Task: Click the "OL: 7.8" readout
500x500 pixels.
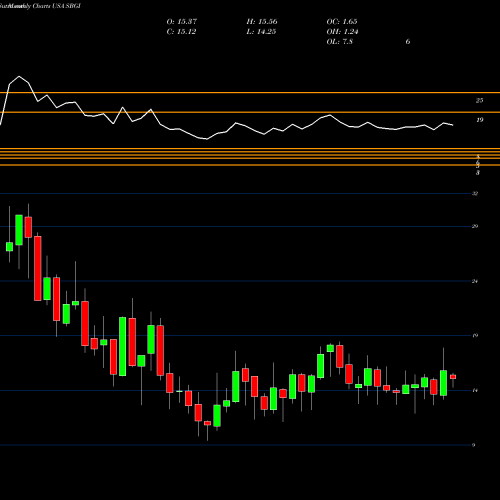Action: (339, 42)
